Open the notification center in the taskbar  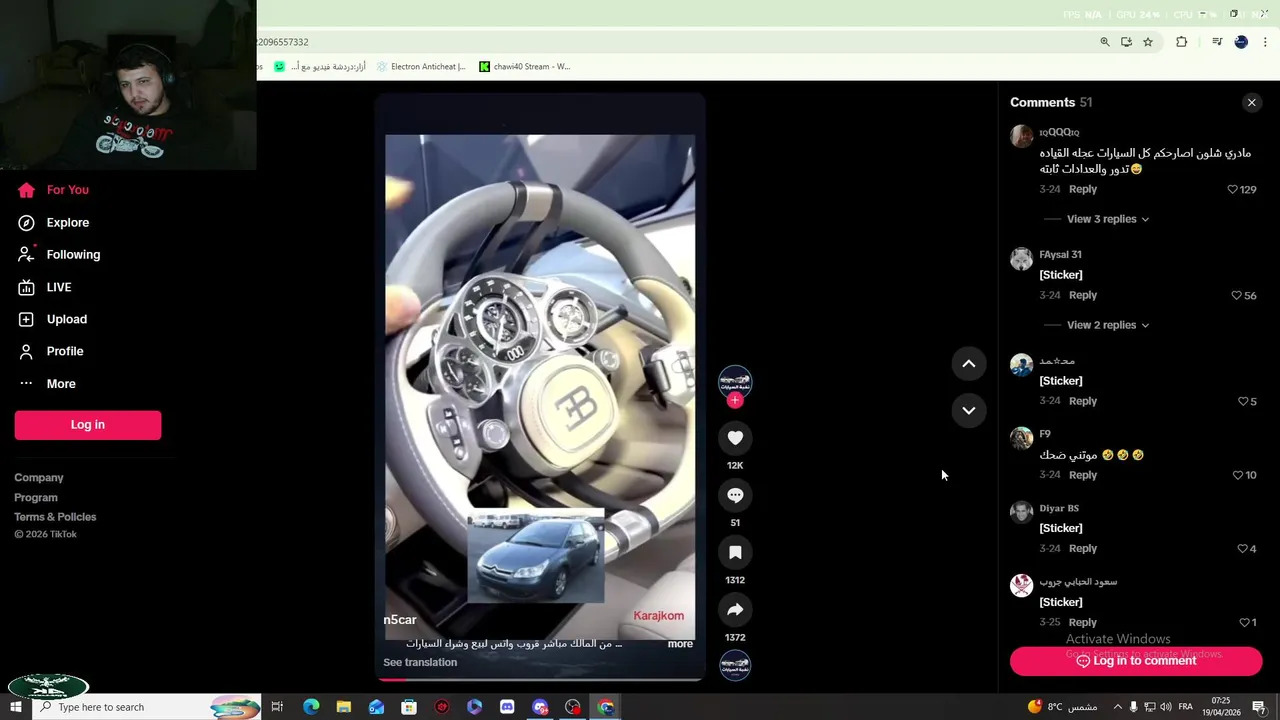[x=1259, y=707]
